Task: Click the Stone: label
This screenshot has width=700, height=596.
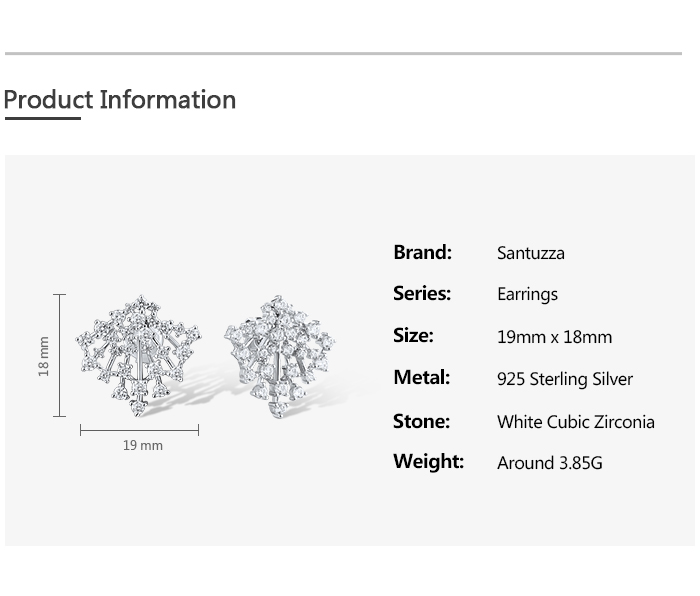Action: pos(421,420)
